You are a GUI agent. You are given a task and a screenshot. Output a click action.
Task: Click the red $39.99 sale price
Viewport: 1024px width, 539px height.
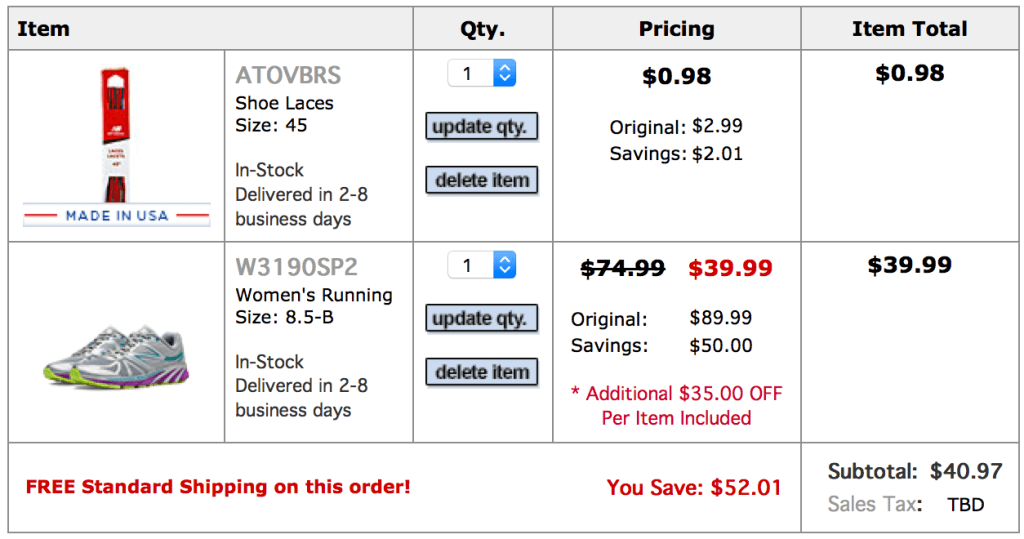point(730,268)
